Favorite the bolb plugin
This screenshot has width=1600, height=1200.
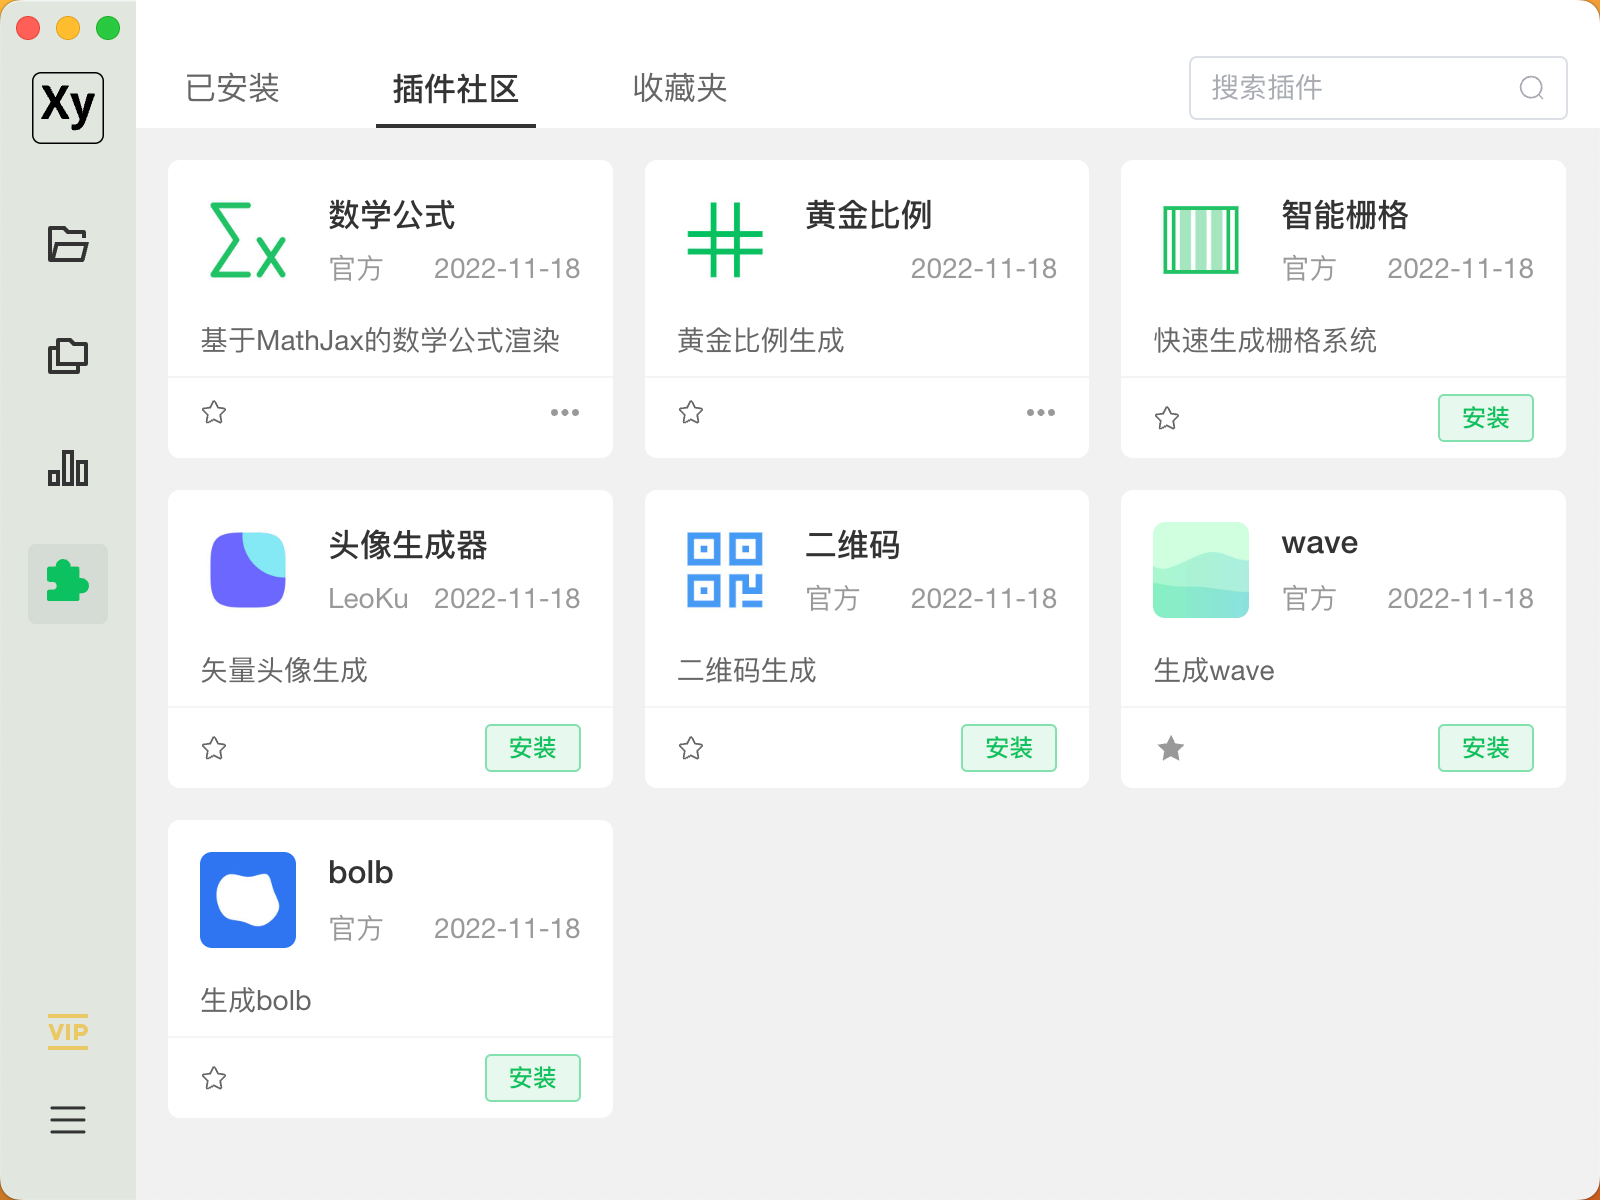[213, 1078]
